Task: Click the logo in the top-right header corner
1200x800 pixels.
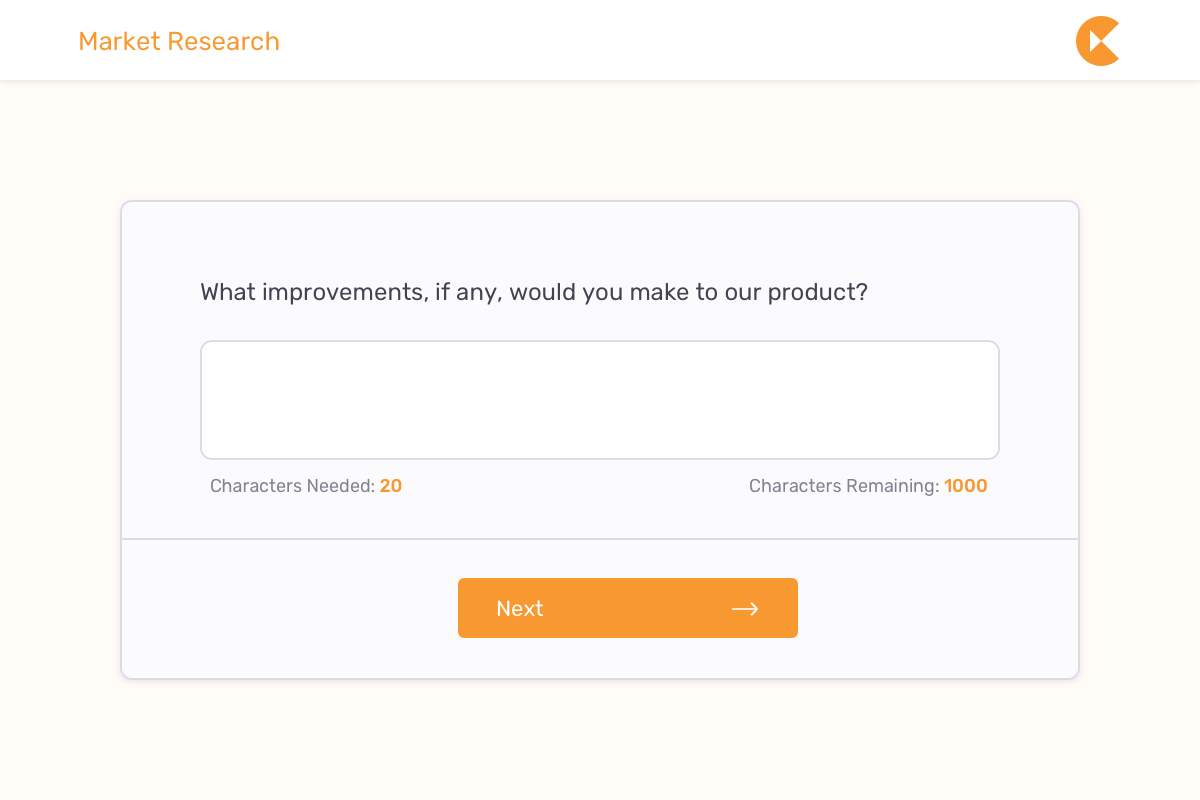Action: pos(1097,40)
